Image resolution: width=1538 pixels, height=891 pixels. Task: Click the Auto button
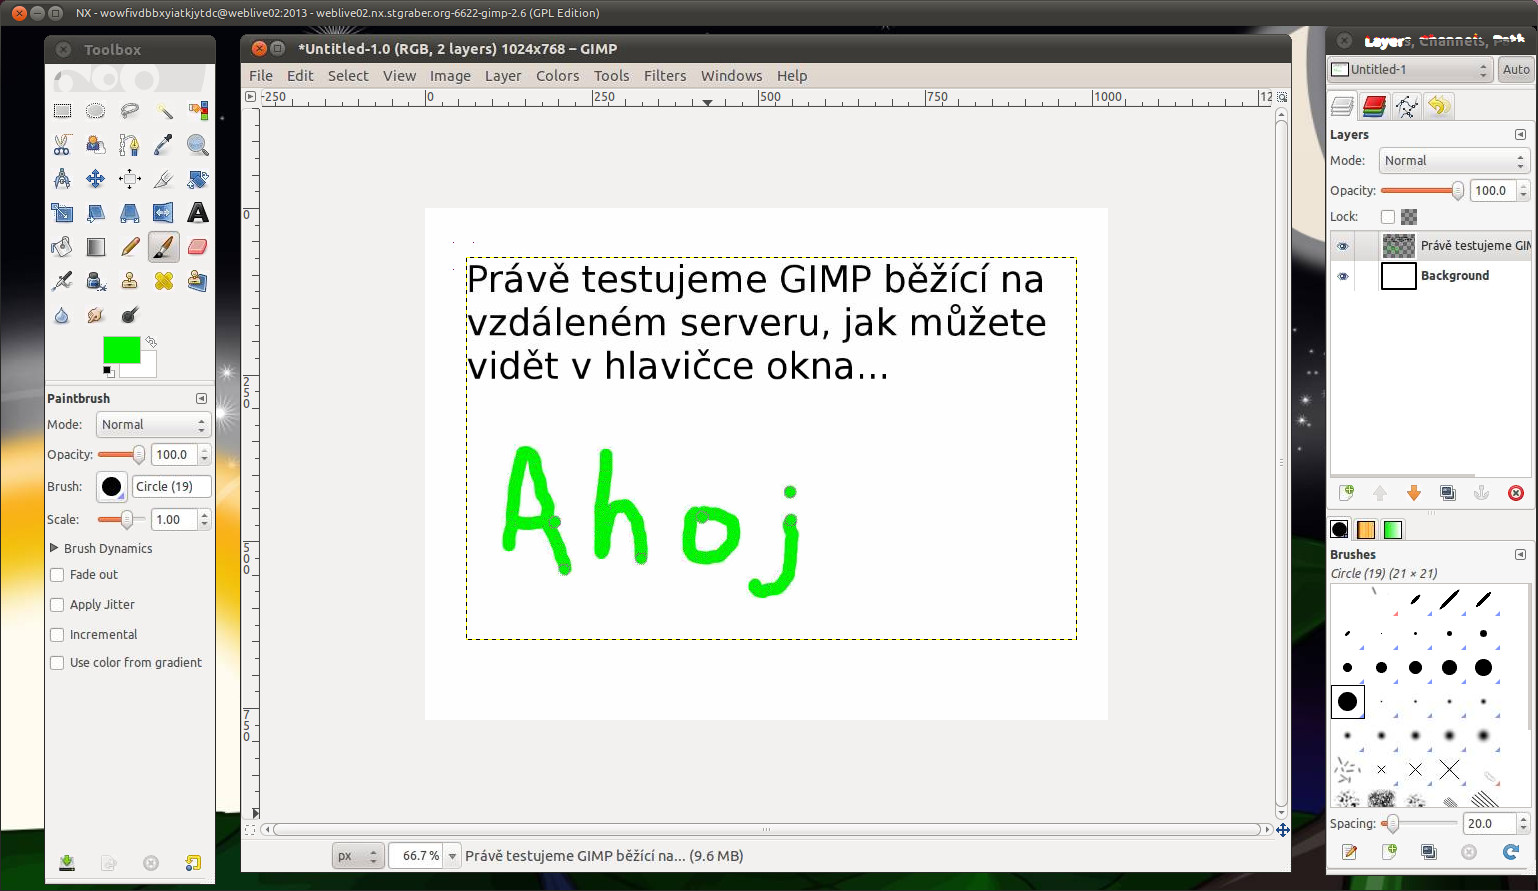[1516, 69]
